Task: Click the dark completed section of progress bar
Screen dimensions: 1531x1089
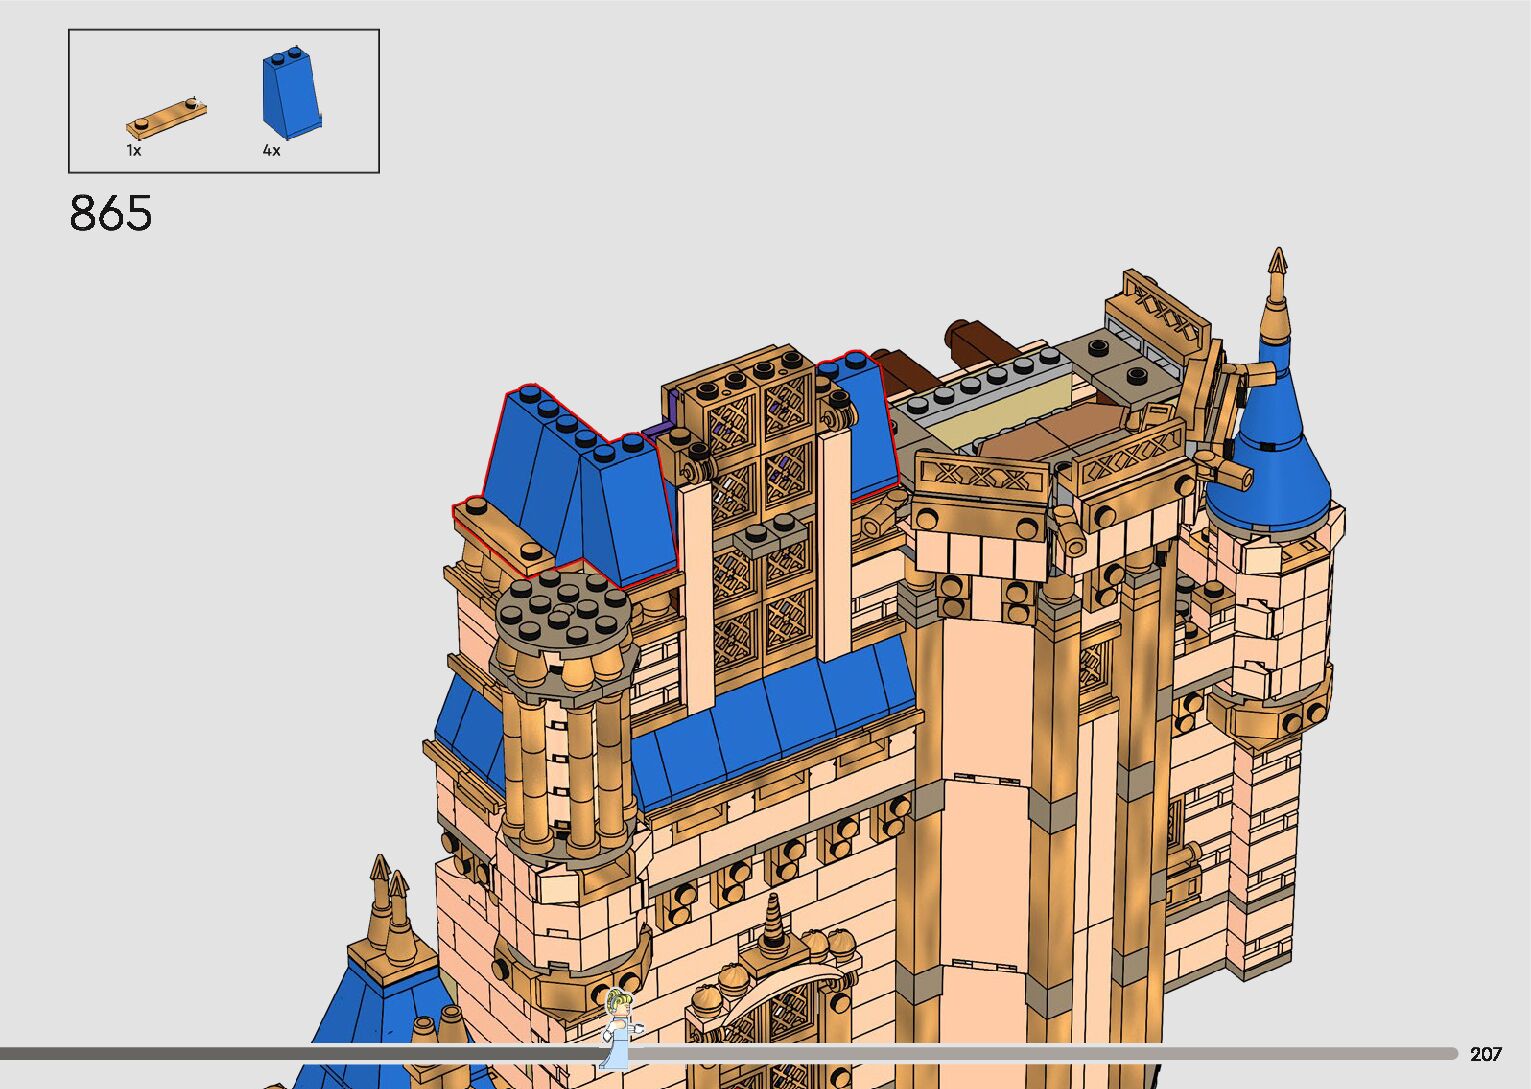Action: 300,1053
